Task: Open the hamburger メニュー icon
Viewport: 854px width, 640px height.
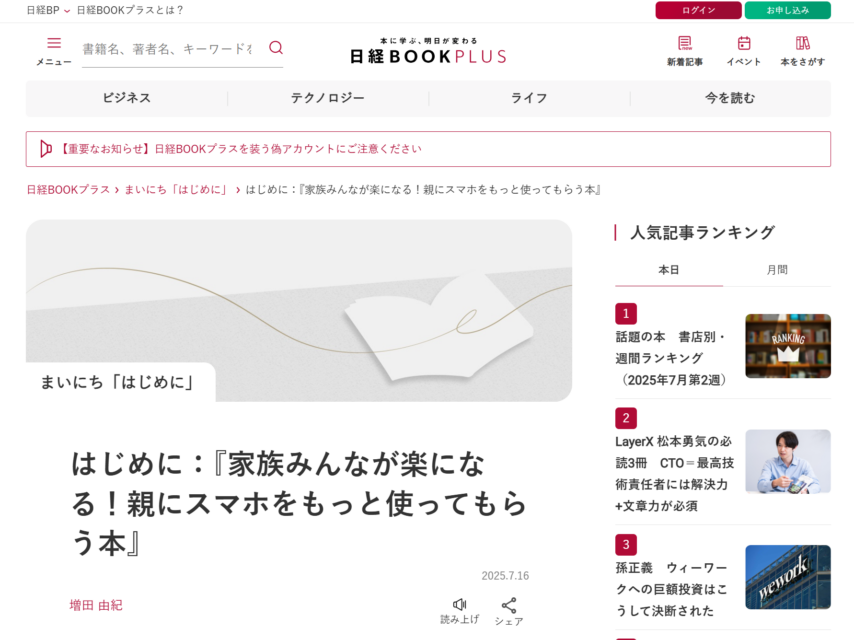Action: tap(54, 43)
